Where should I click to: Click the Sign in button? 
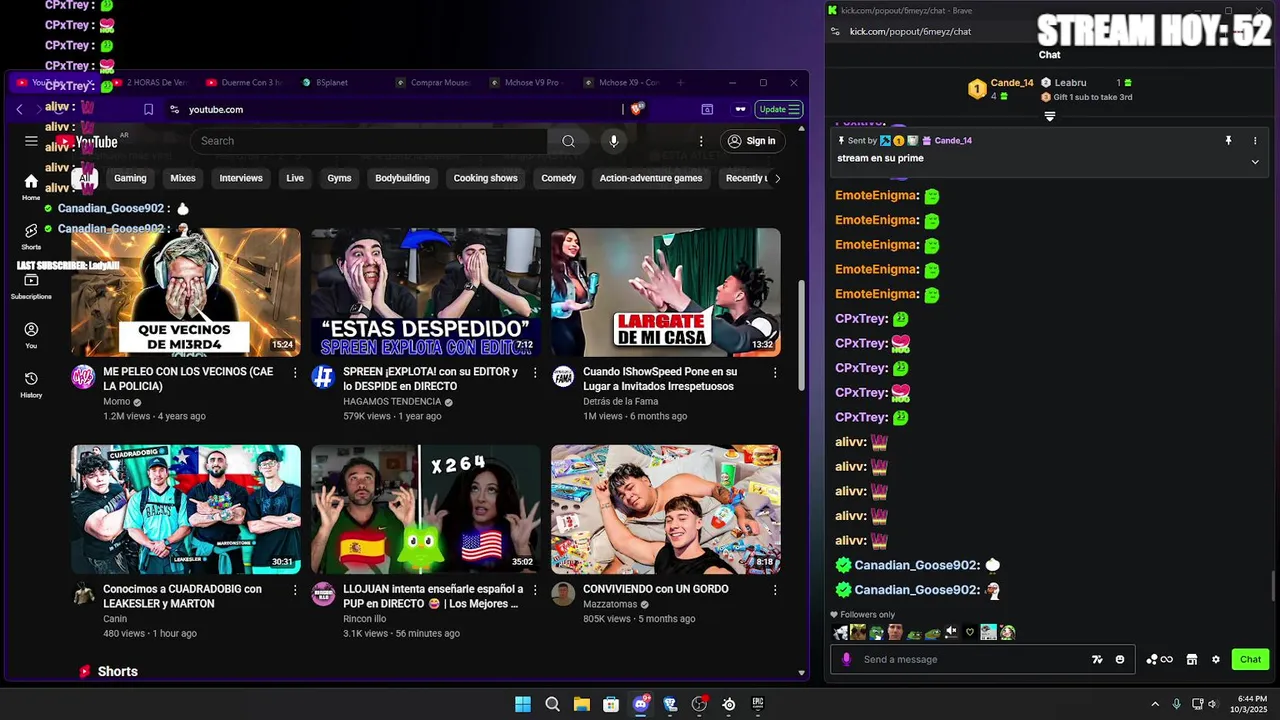click(x=751, y=141)
